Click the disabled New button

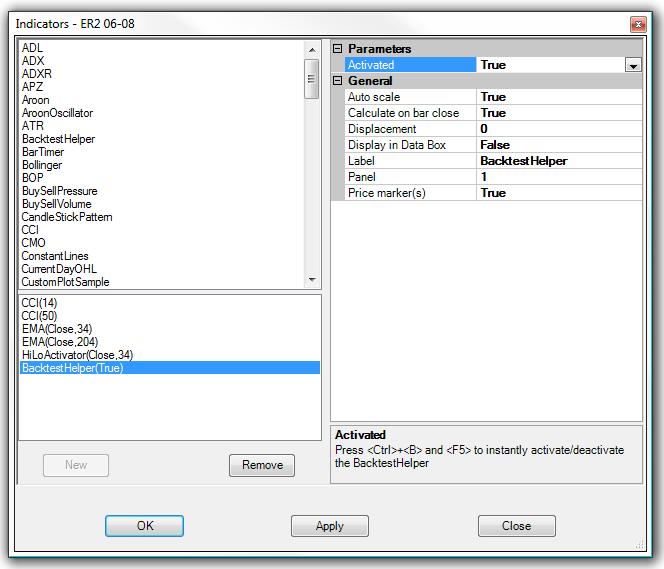[76, 465]
